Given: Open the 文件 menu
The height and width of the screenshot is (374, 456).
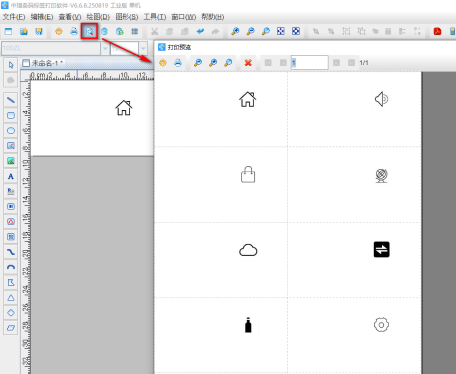Looking at the screenshot, I should pos(14,17).
